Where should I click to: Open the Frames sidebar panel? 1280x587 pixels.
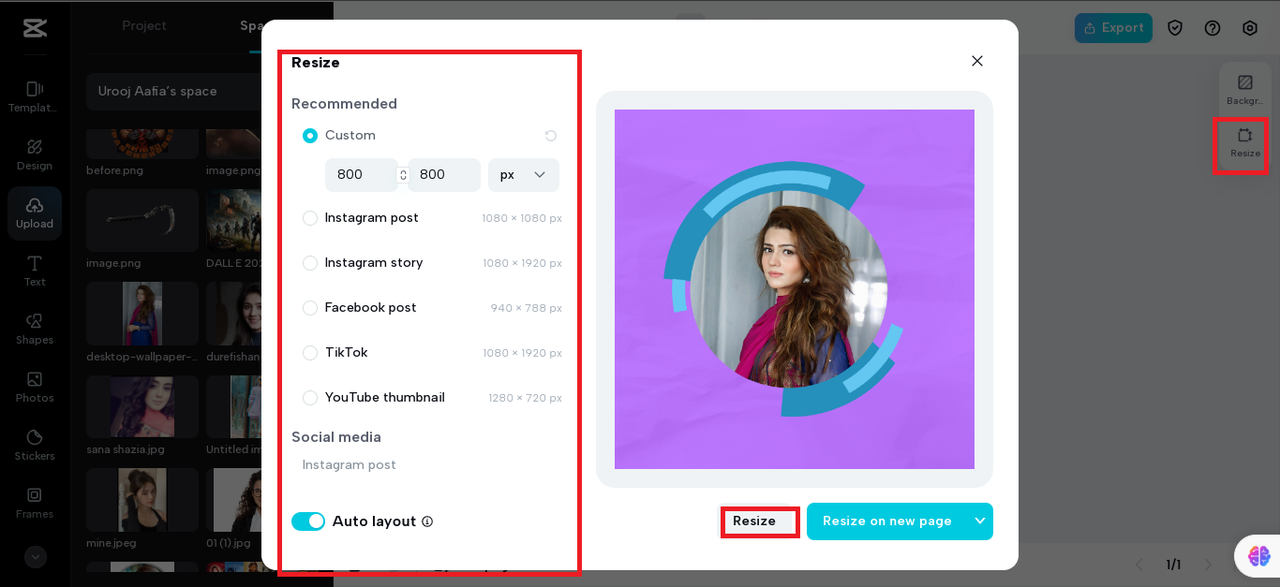(x=34, y=503)
